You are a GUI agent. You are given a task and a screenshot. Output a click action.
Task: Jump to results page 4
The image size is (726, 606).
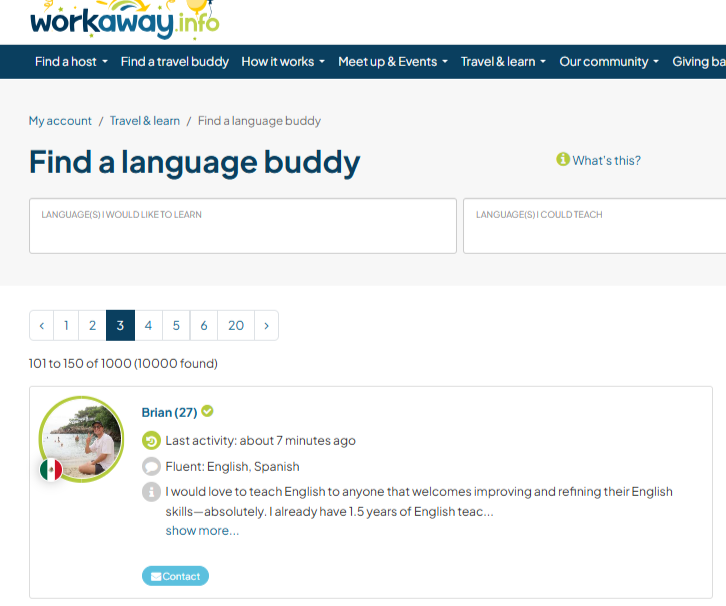[x=148, y=325]
